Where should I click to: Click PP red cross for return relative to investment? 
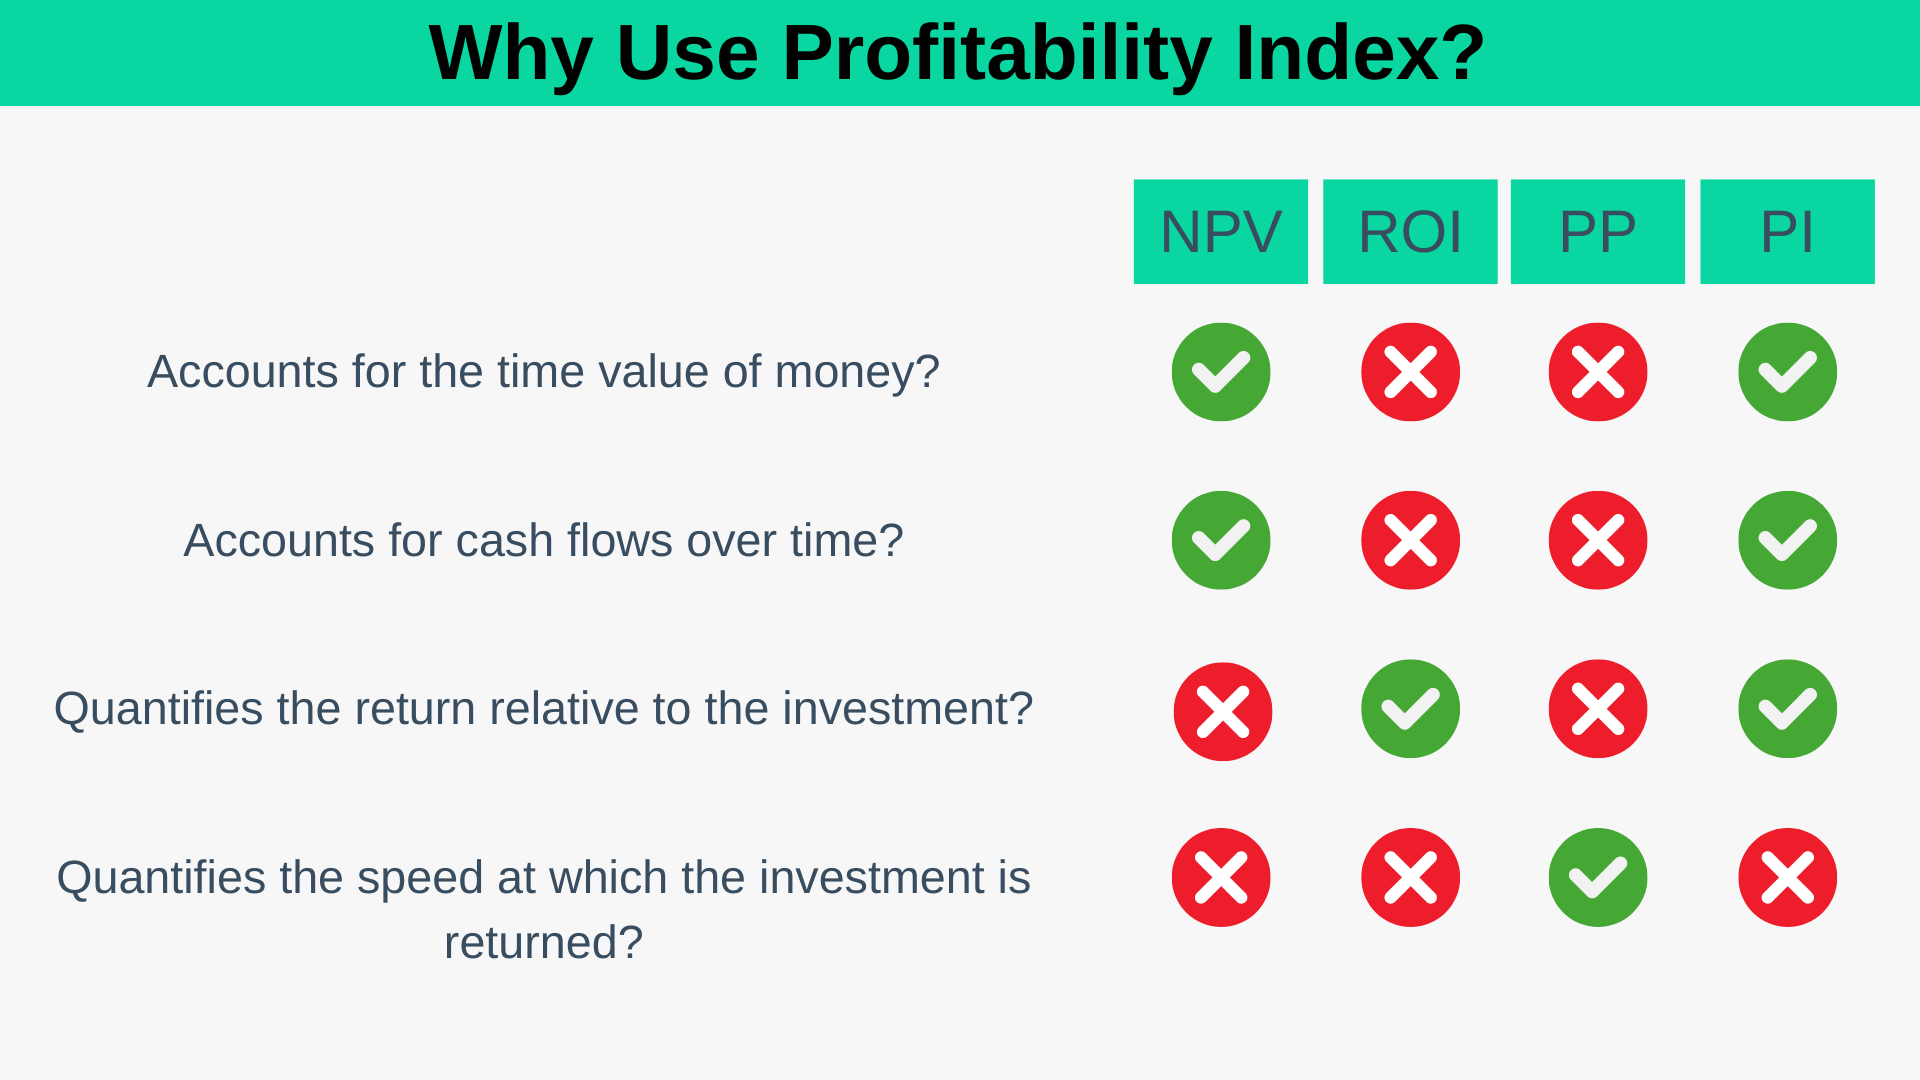coord(1598,708)
